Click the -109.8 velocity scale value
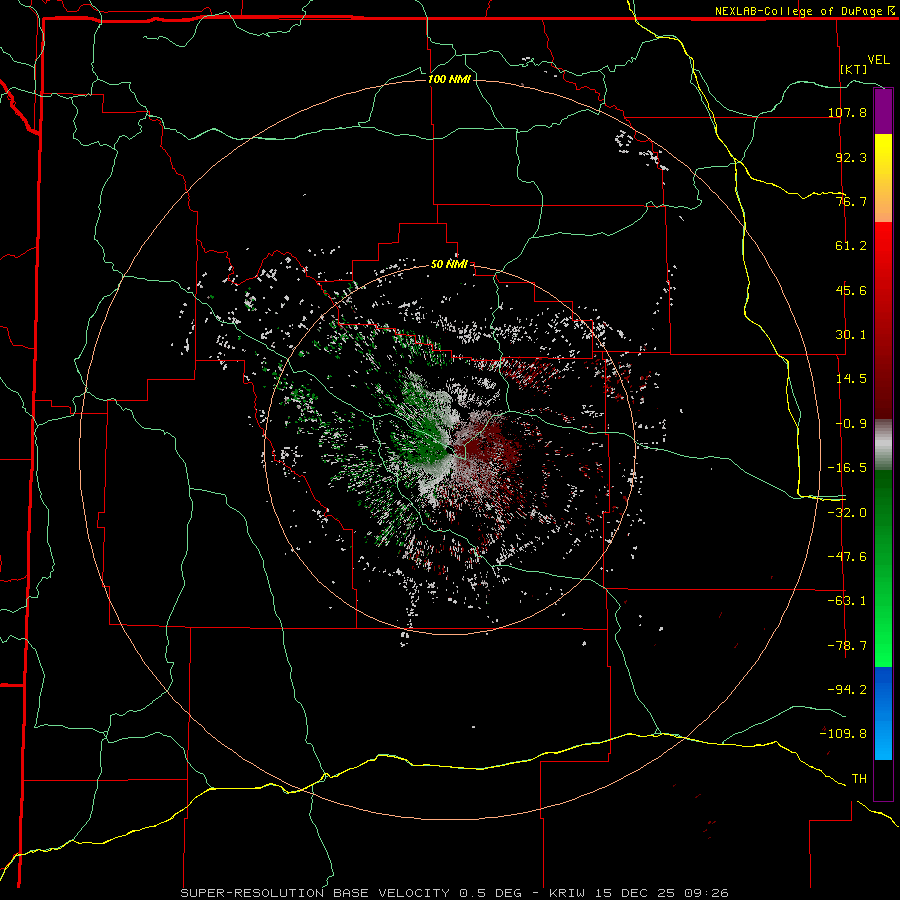This screenshot has width=900, height=900. [x=844, y=734]
